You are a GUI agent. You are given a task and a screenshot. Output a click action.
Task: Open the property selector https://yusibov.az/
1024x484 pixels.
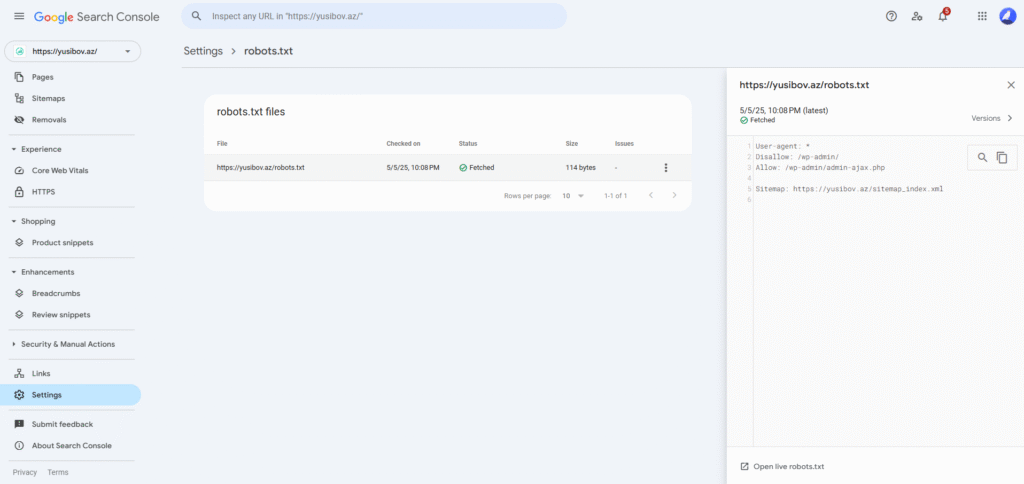(x=72, y=52)
